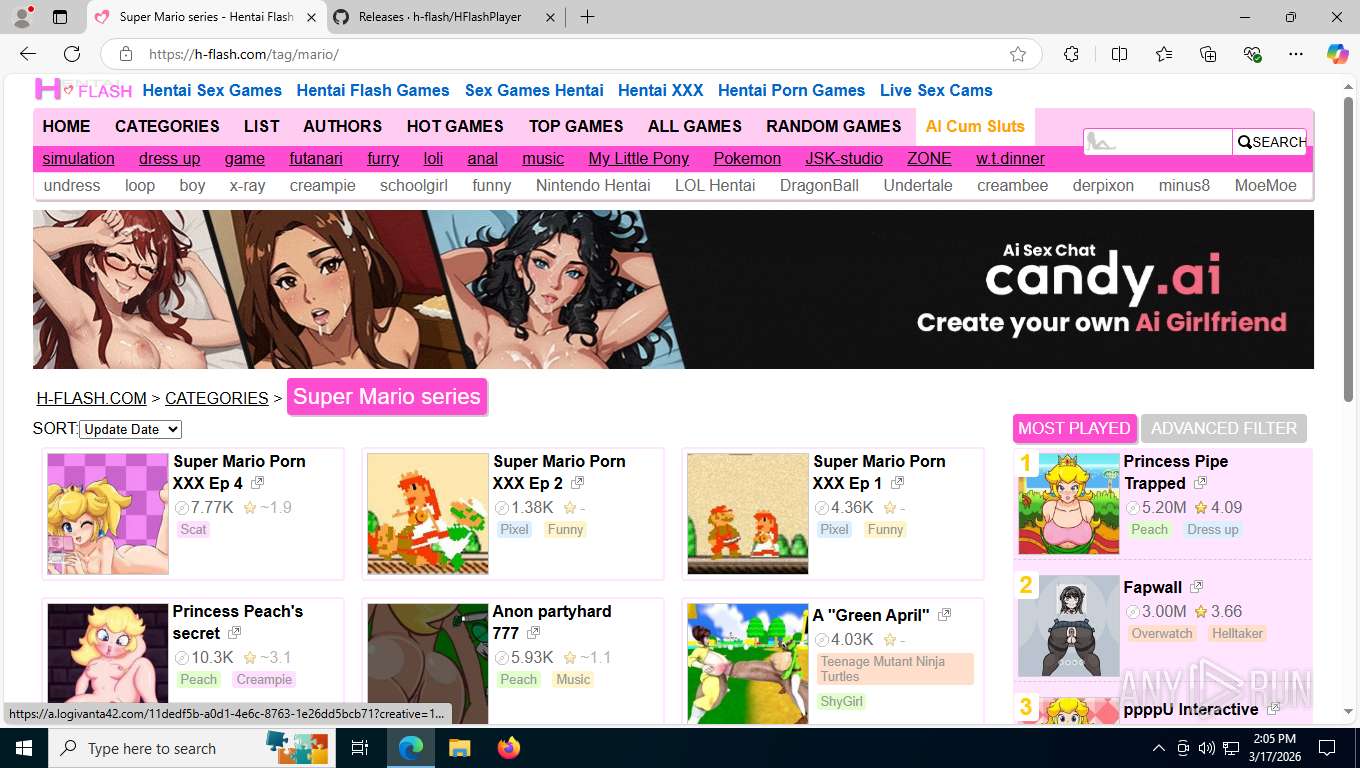
Task: Open the ALL GAMES menu item
Action: pyautogui.click(x=695, y=126)
